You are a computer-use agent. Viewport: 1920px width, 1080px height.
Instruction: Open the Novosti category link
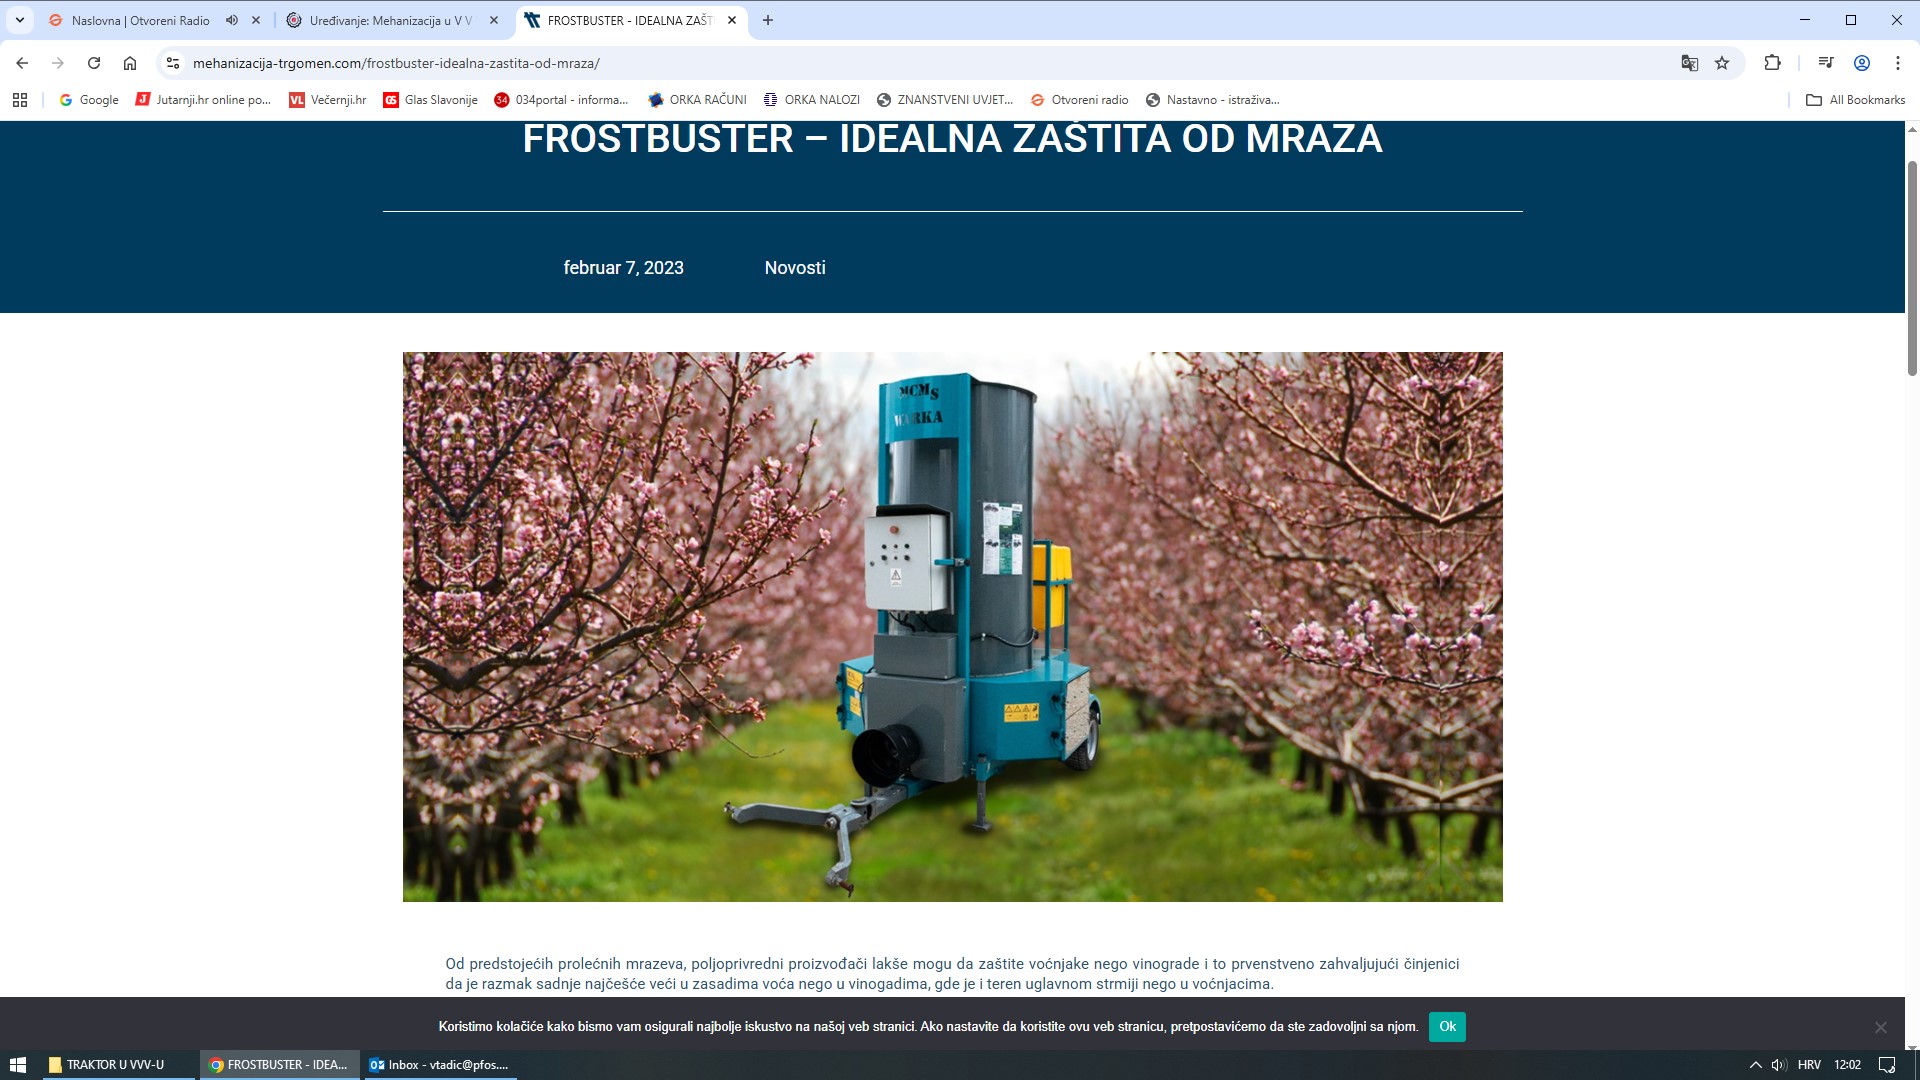point(795,268)
